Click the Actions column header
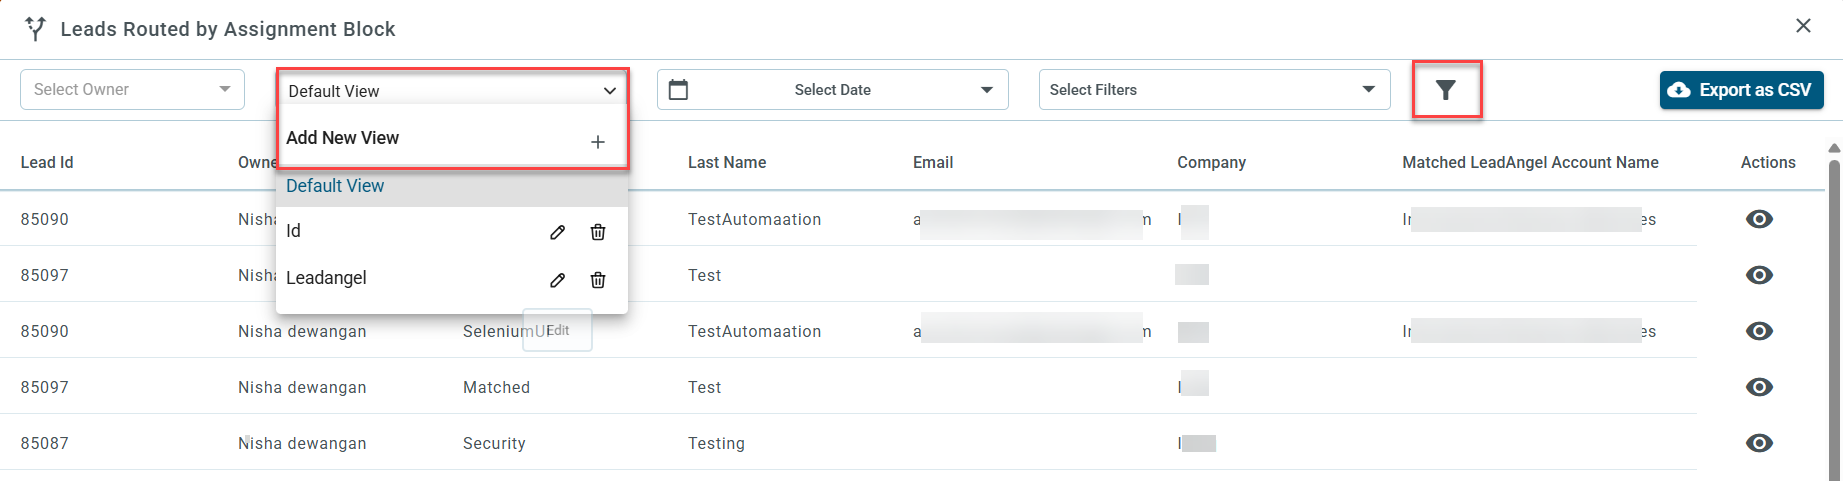Image resolution: width=1843 pixels, height=481 pixels. 1768,162
